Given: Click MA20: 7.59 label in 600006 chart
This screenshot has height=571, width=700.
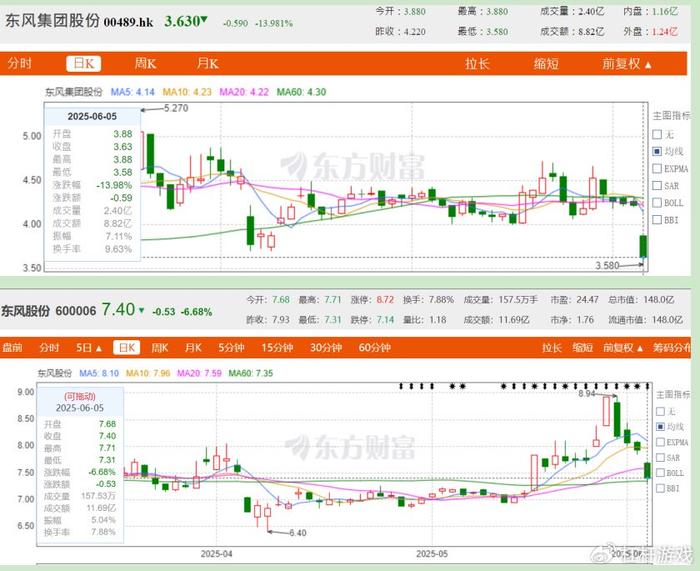Looking at the screenshot, I should (199, 373).
